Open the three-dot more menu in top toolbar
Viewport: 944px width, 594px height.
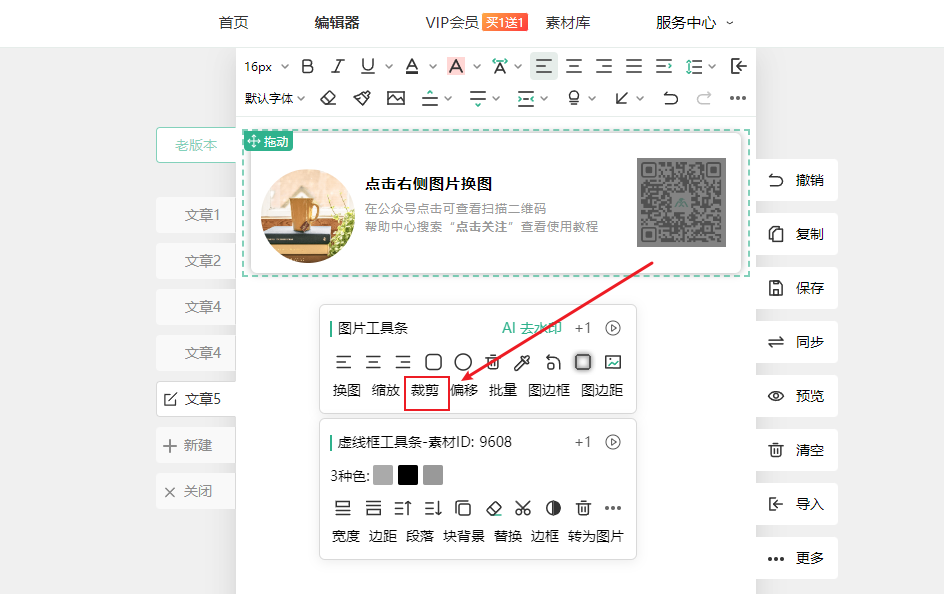pyautogui.click(x=738, y=98)
